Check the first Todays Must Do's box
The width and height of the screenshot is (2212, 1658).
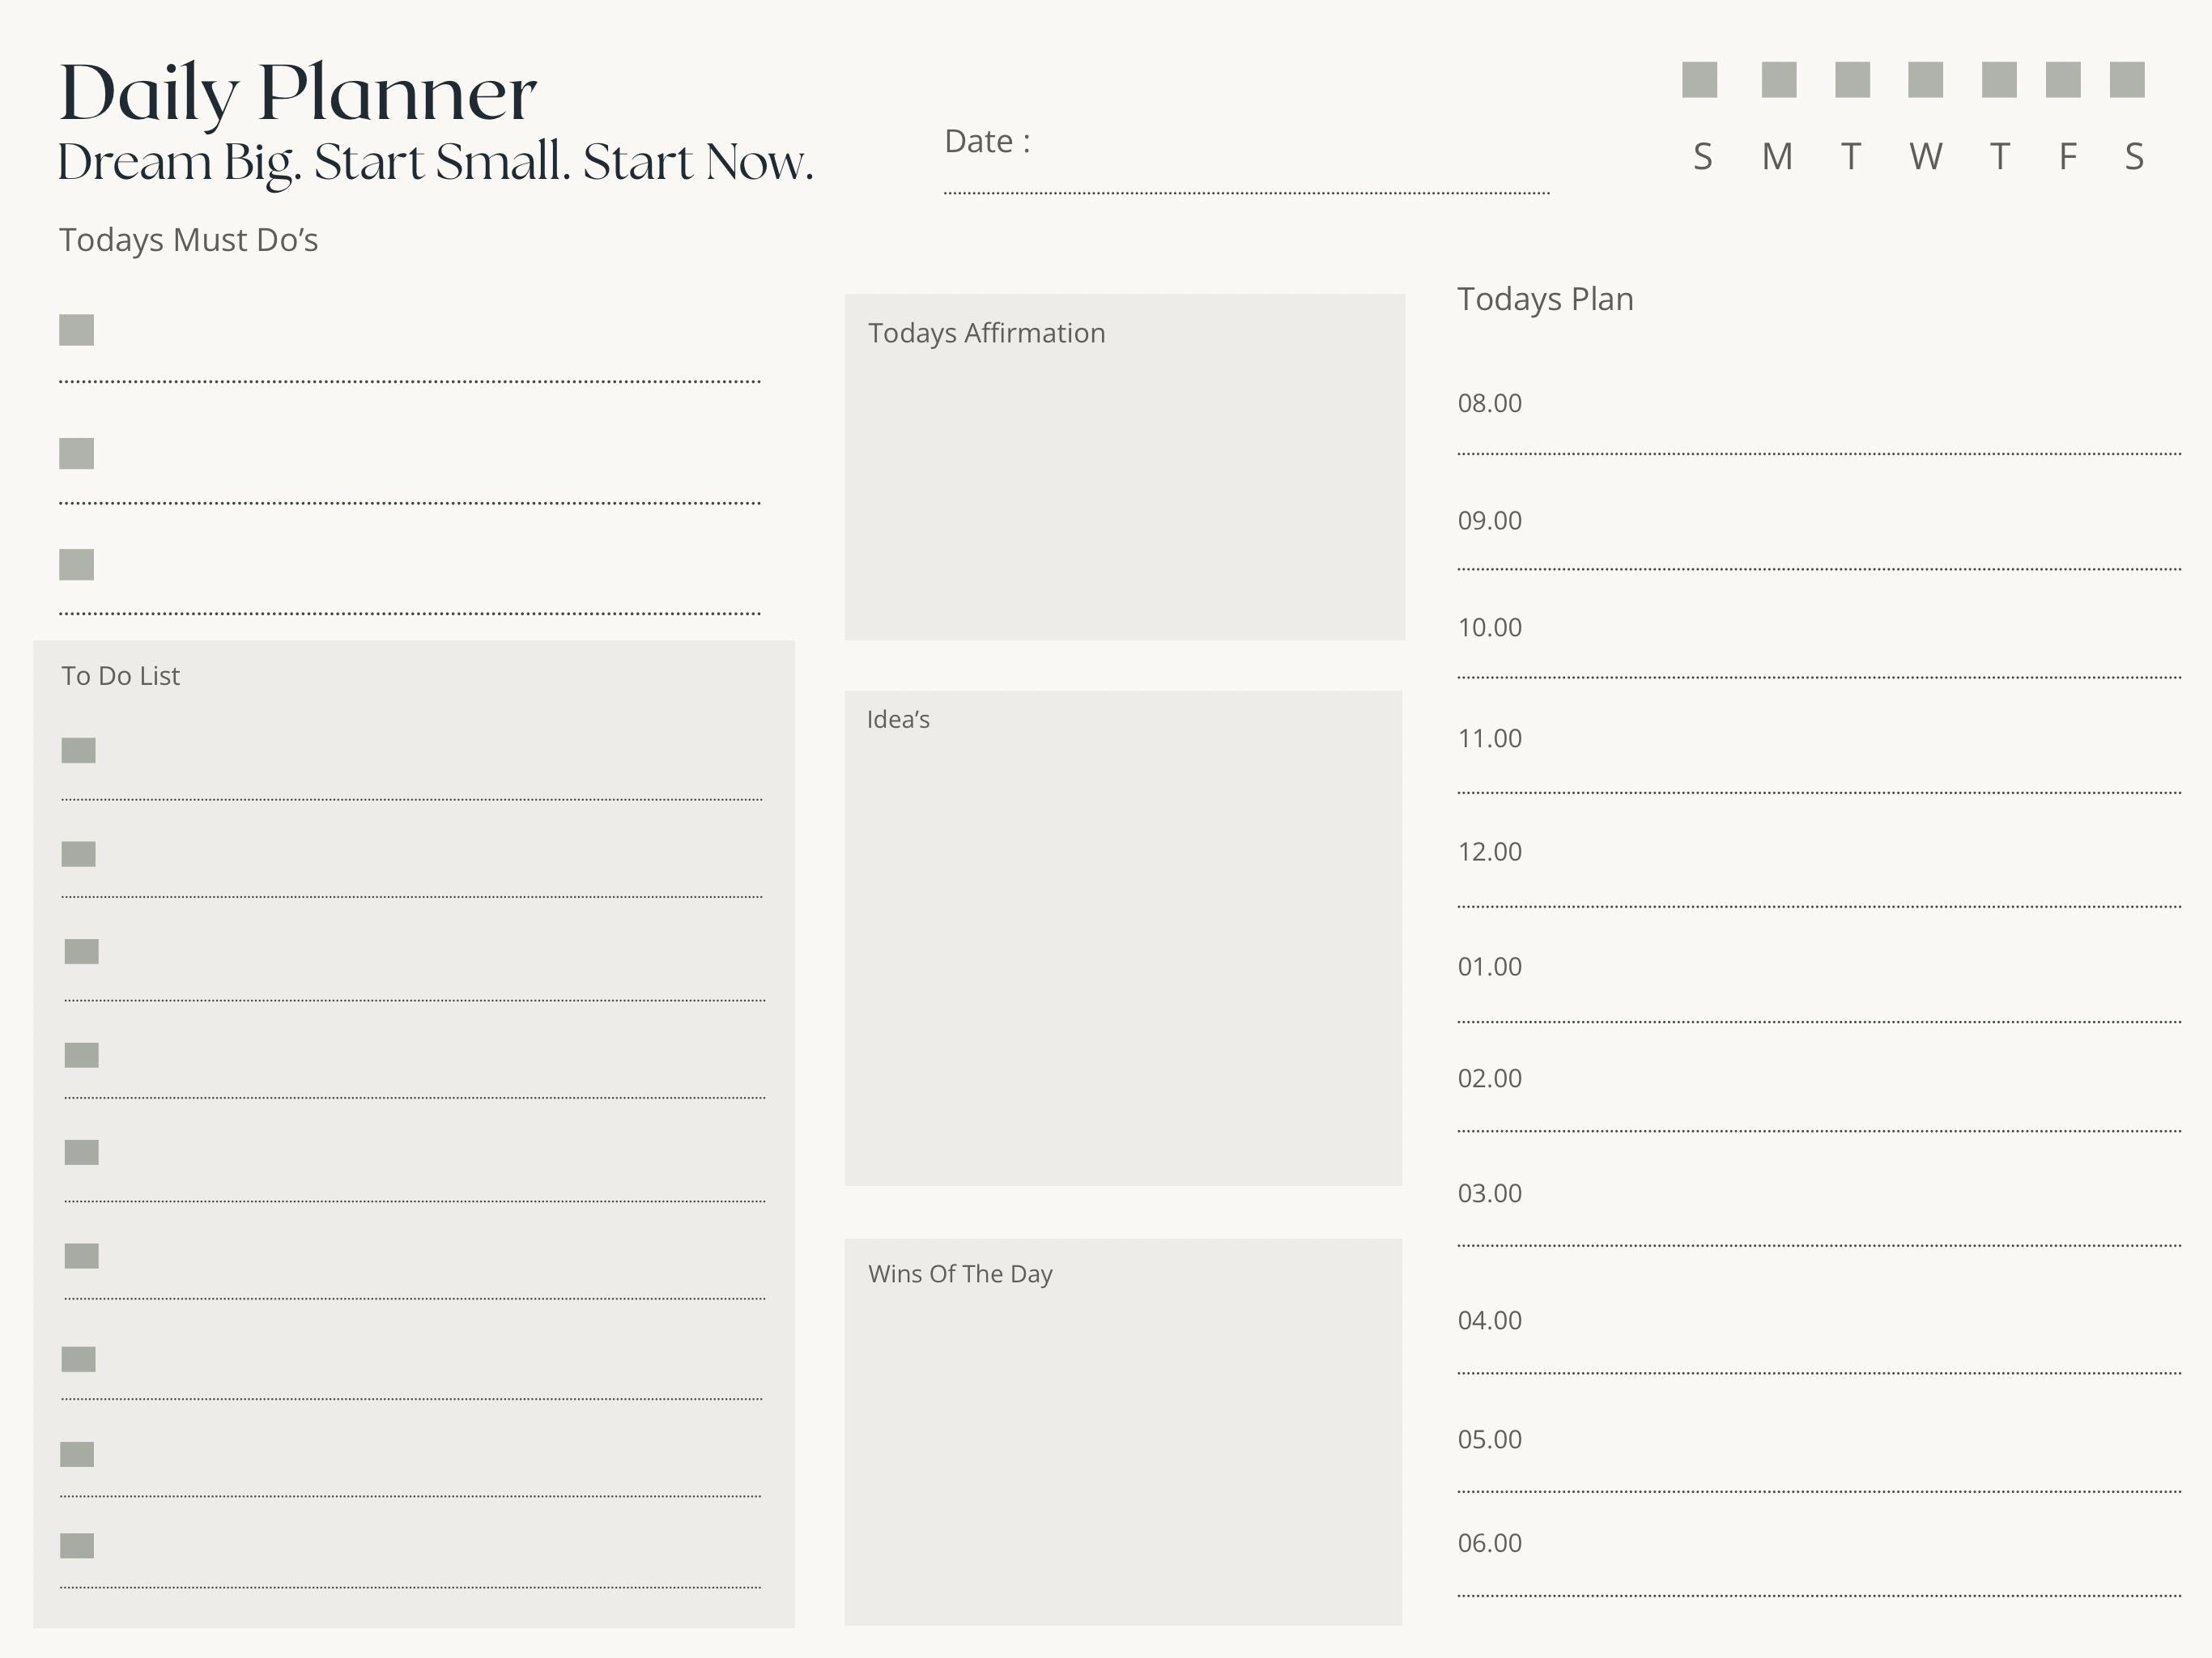[77, 330]
